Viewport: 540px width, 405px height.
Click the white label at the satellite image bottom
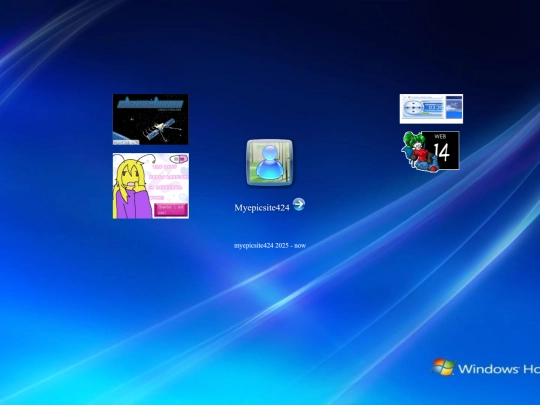(x=126, y=142)
